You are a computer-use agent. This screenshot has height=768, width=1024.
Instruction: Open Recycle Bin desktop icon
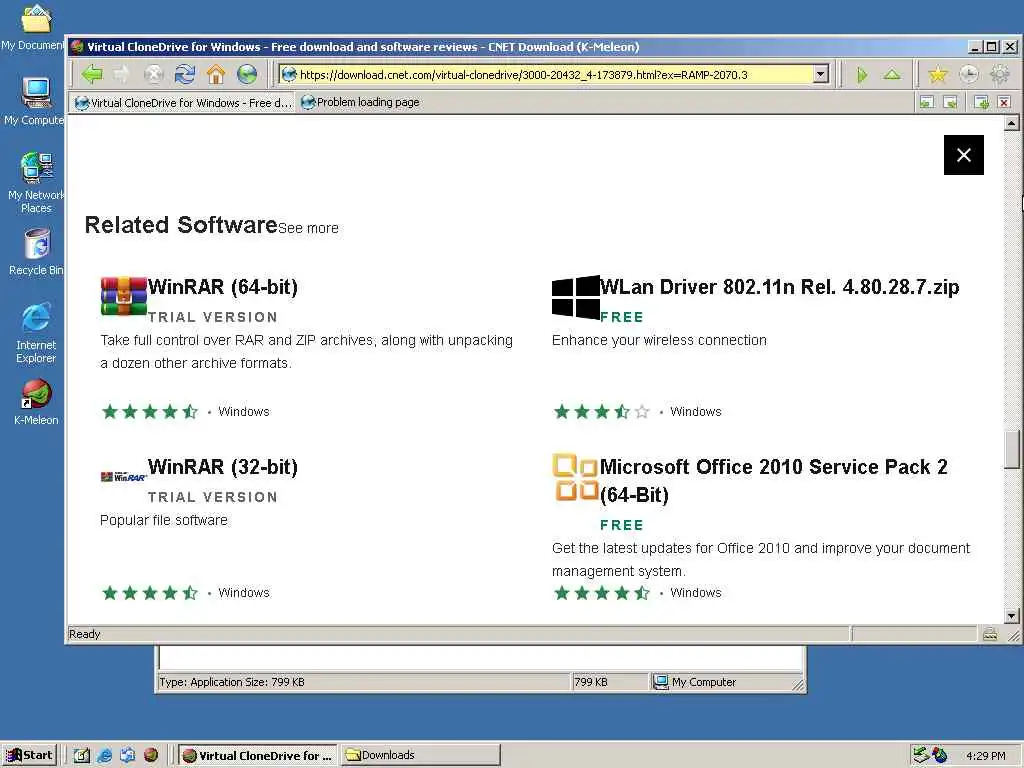pos(36,251)
